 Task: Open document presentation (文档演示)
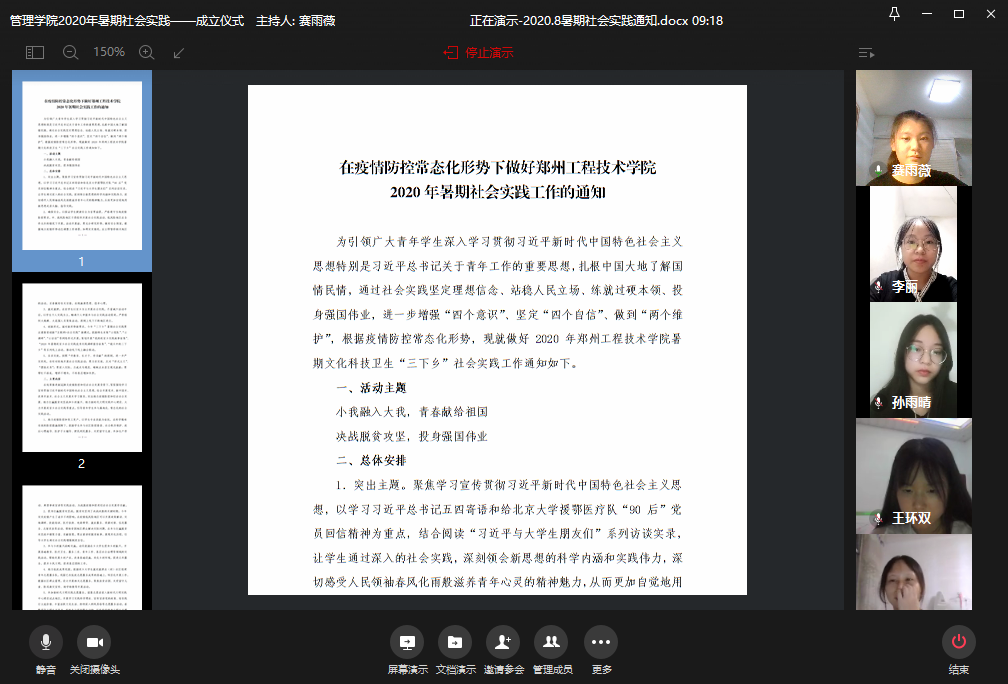coord(455,642)
